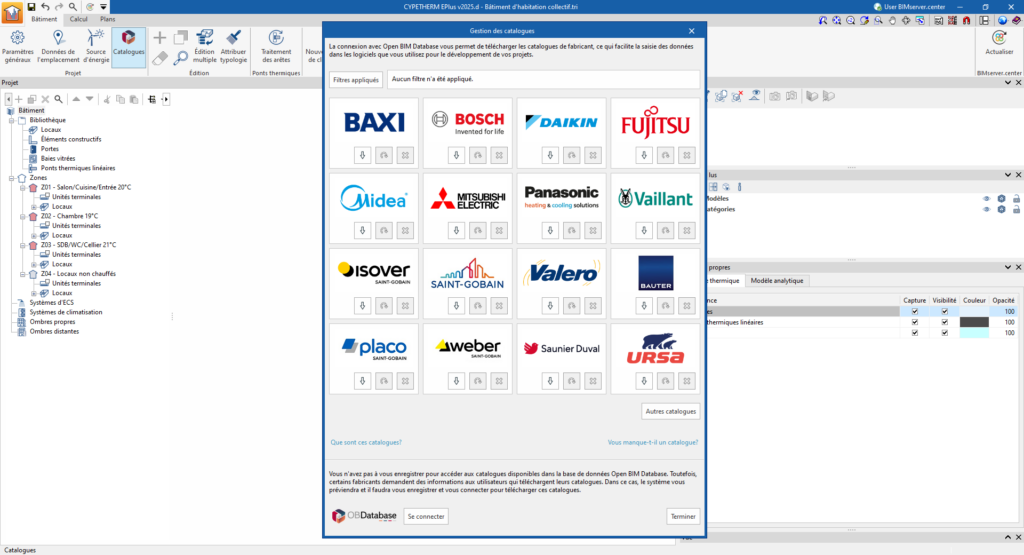
Task: Click the Autres catalogues button
Action: pos(671,411)
